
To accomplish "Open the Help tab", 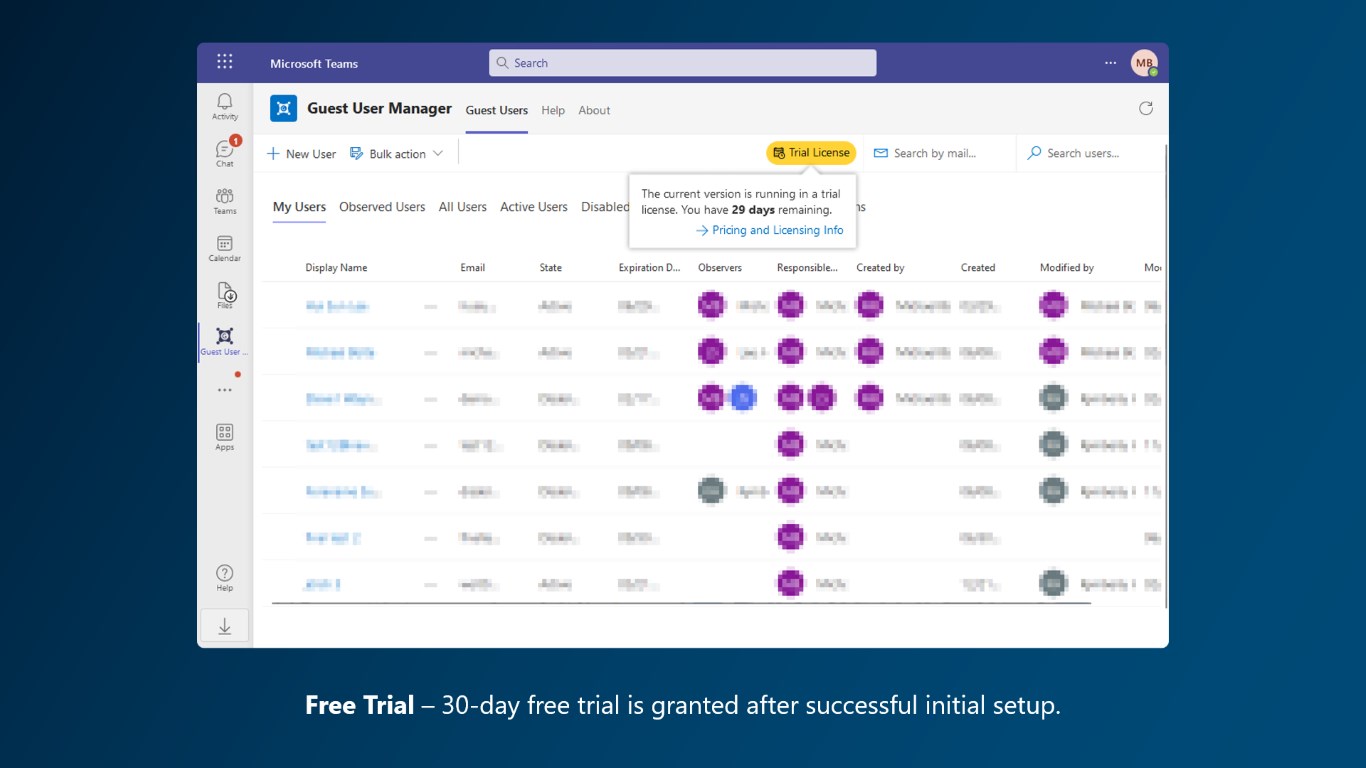I will pos(553,110).
